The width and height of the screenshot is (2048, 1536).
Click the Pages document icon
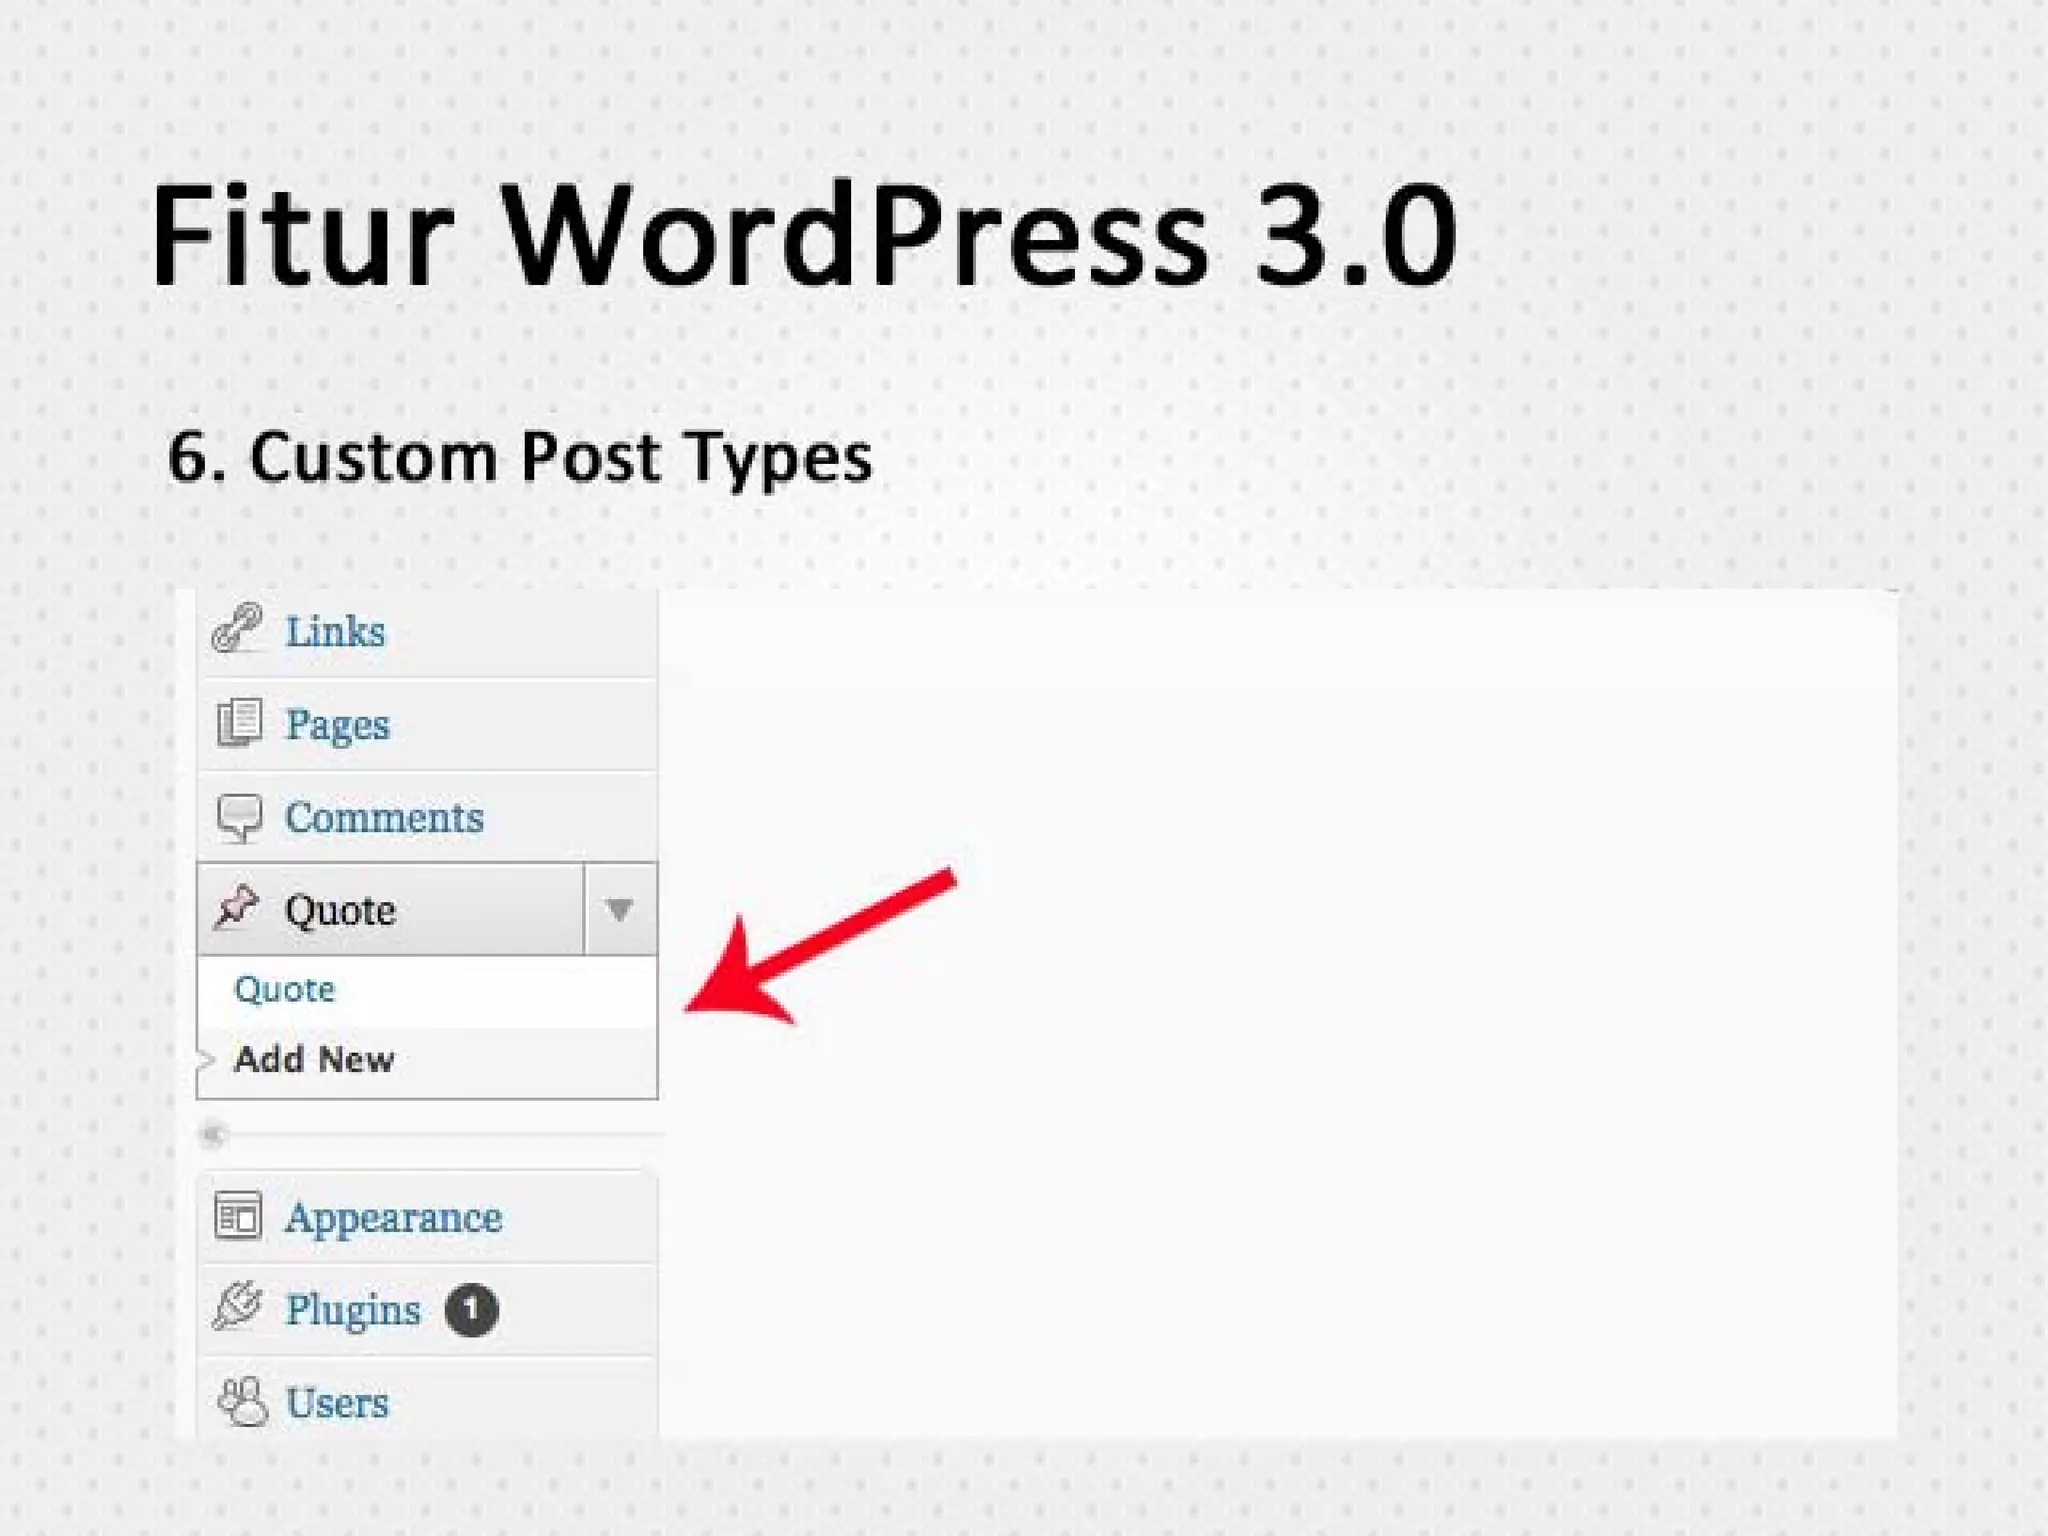point(239,722)
